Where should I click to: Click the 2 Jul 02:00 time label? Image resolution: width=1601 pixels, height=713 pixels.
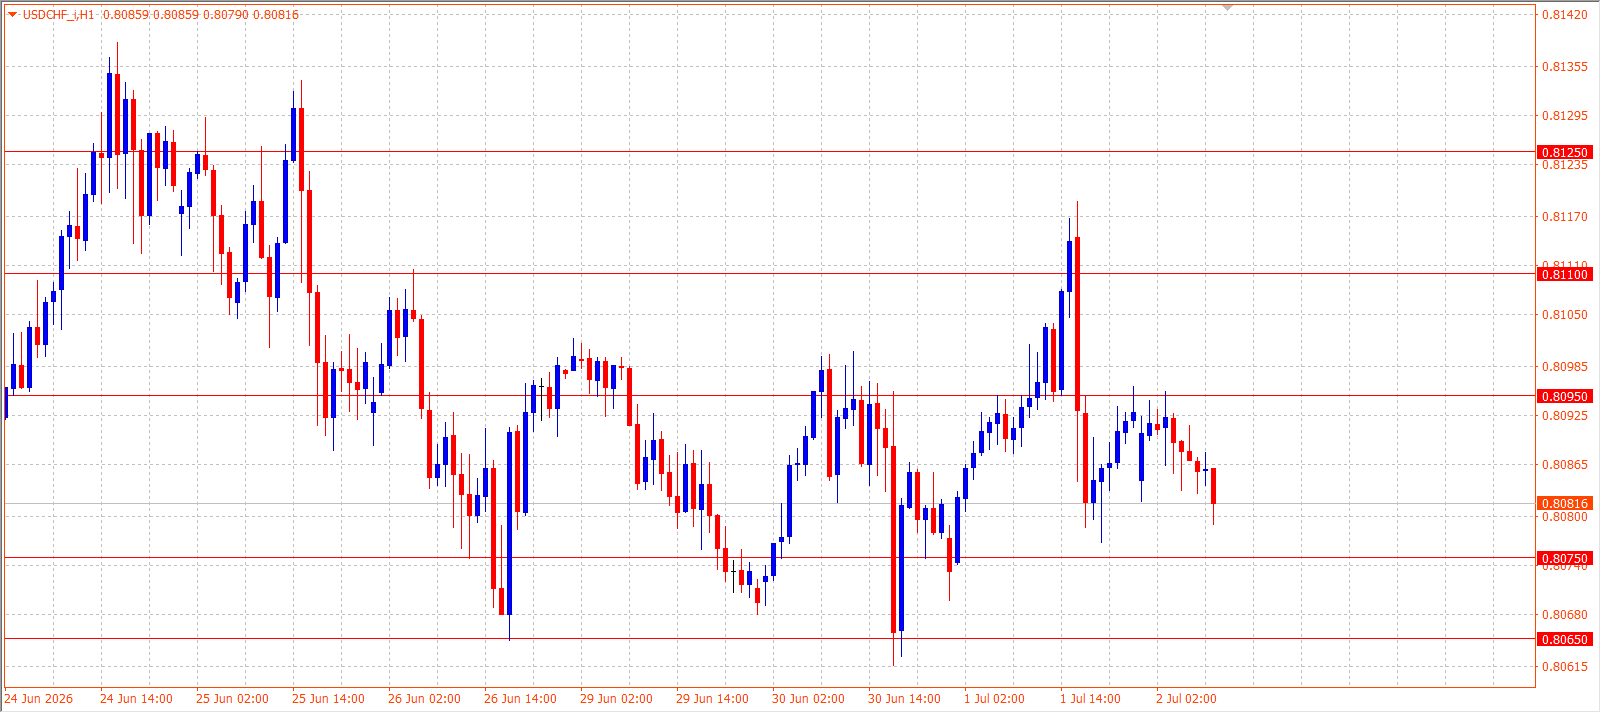click(1186, 699)
